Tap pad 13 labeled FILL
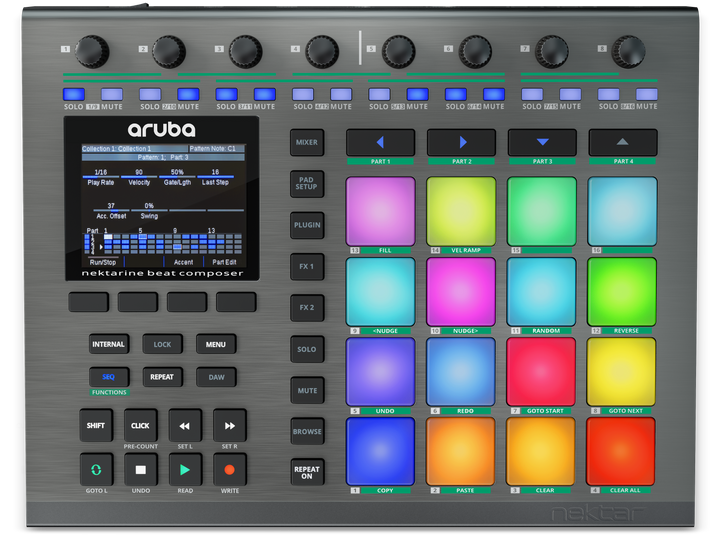The image size is (720, 539). click(x=380, y=211)
